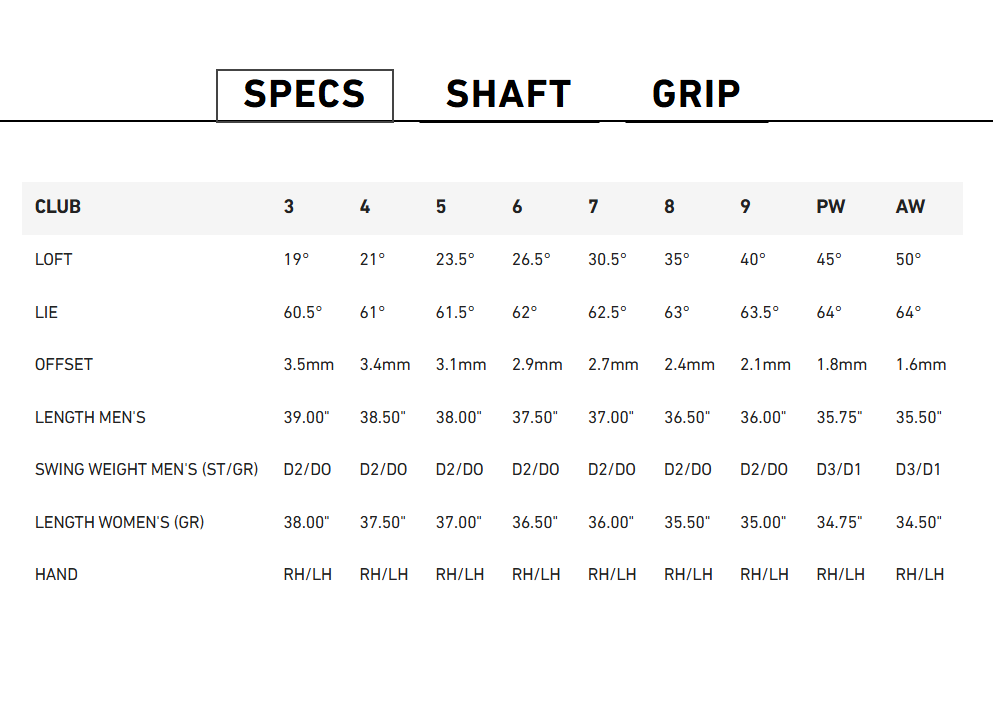993x728 pixels.
Task: Click the CLUB column header
Action: click(x=58, y=207)
